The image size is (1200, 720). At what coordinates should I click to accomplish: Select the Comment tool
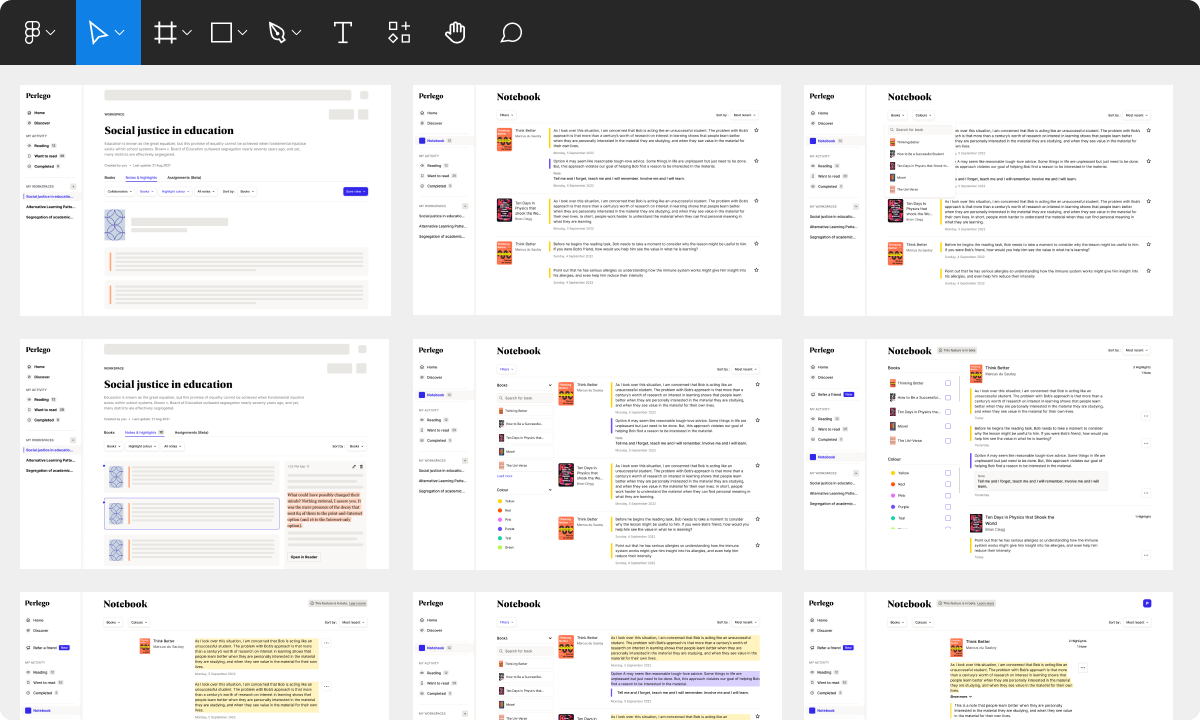coord(511,32)
